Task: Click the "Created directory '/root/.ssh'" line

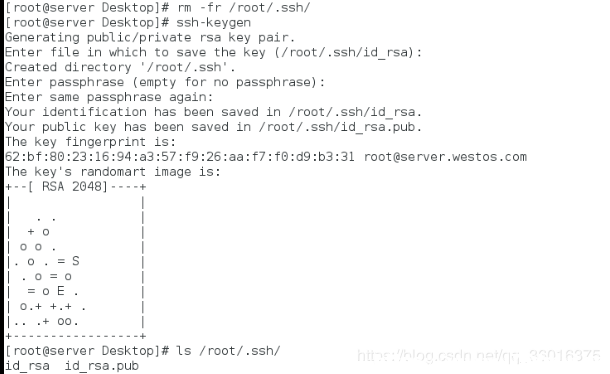Action: pyautogui.click(x=120, y=67)
